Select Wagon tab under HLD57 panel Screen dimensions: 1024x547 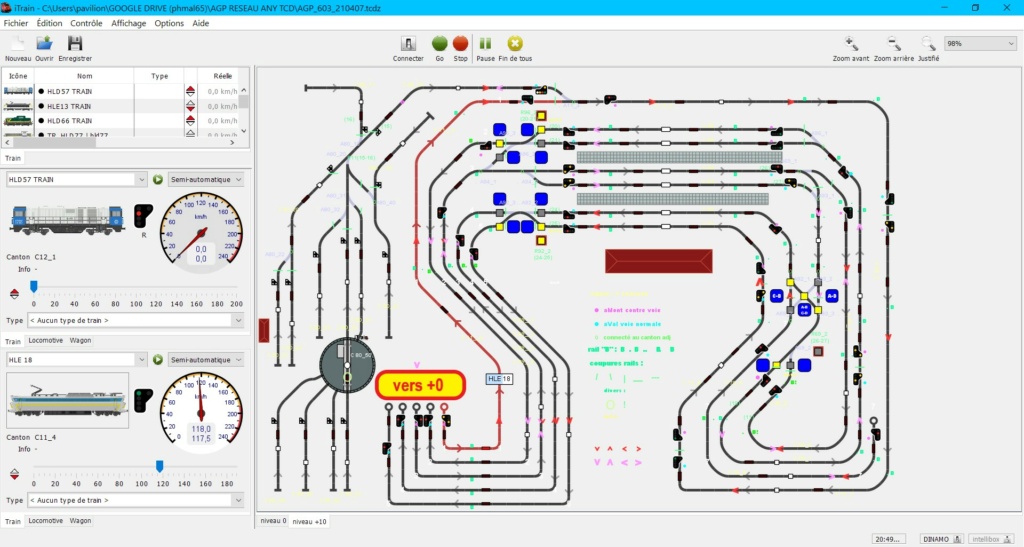point(80,341)
